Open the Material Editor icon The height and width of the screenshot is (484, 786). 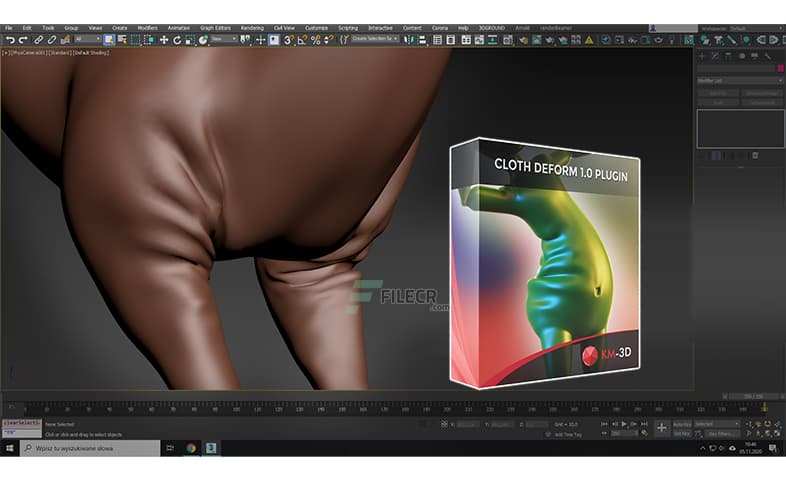(507, 40)
